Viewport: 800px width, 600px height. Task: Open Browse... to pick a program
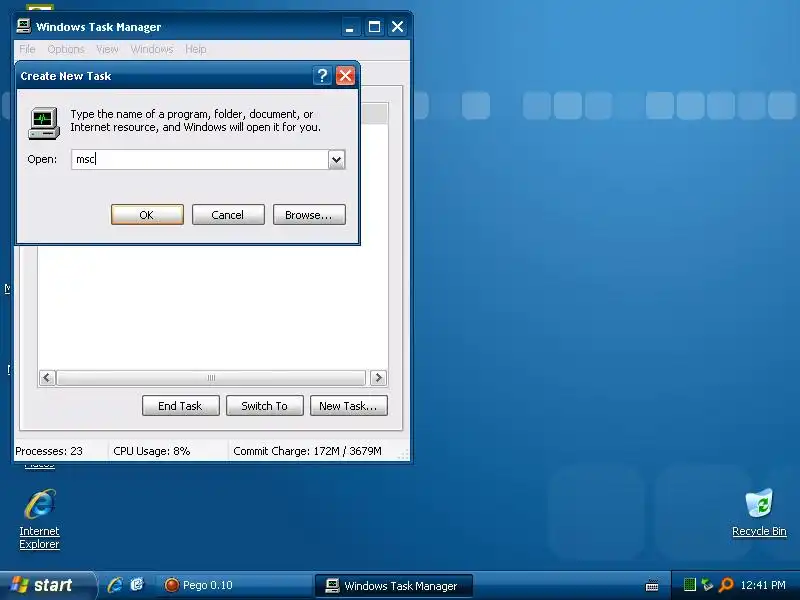(x=309, y=215)
